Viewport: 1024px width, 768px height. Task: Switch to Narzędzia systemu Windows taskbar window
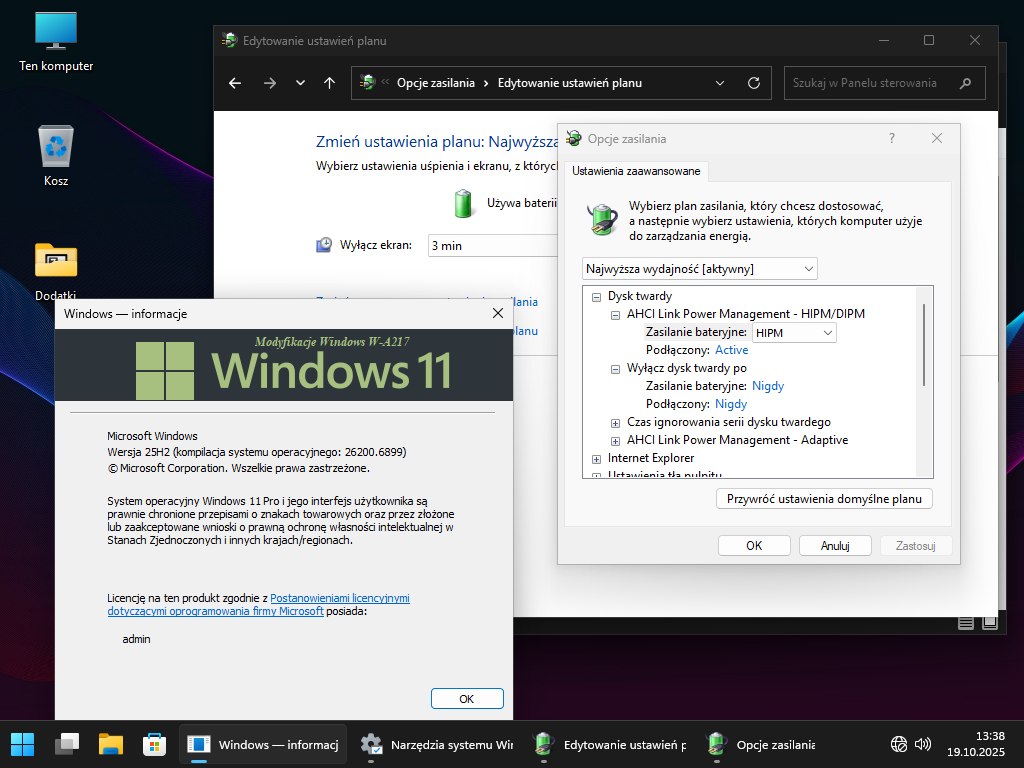click(436, 744)
